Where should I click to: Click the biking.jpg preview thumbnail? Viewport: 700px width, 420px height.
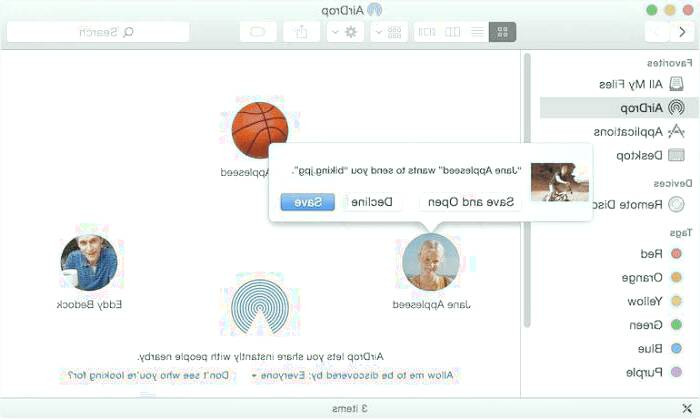point(560,182)
